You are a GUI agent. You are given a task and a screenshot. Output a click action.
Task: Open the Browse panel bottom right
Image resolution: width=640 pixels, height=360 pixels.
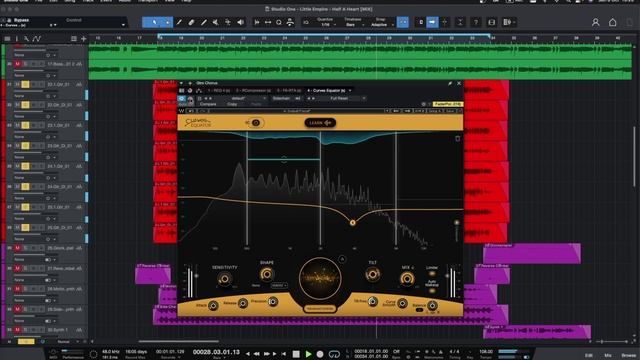(629, 355)
